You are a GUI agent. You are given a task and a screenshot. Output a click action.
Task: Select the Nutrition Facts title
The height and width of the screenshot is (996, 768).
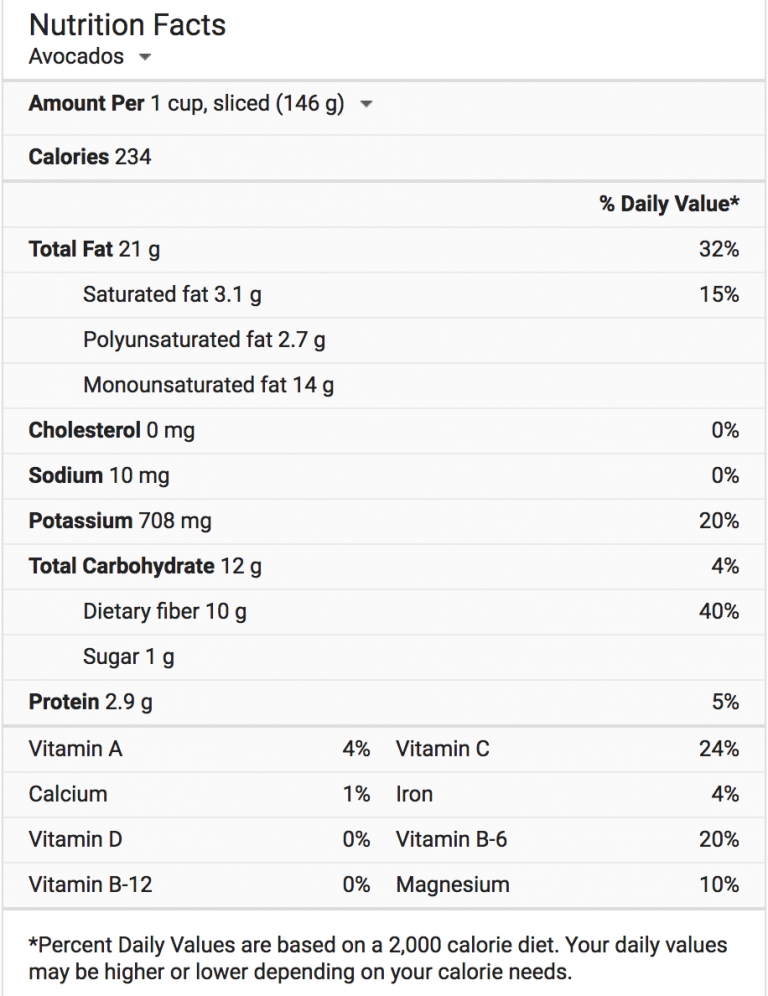click(127, 25)
